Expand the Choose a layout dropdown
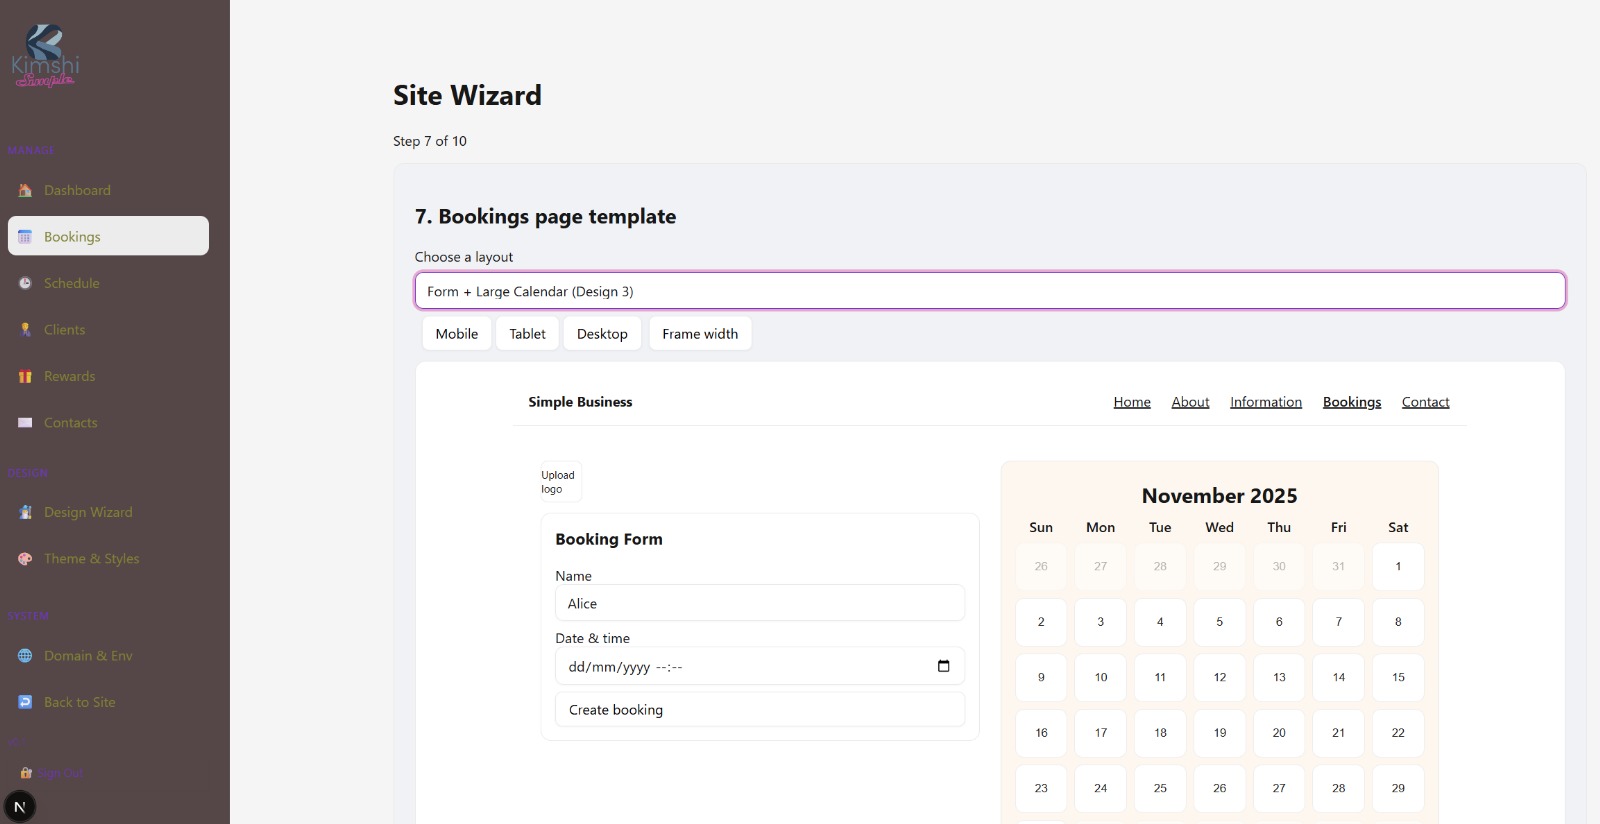 (x=990, y=291)
